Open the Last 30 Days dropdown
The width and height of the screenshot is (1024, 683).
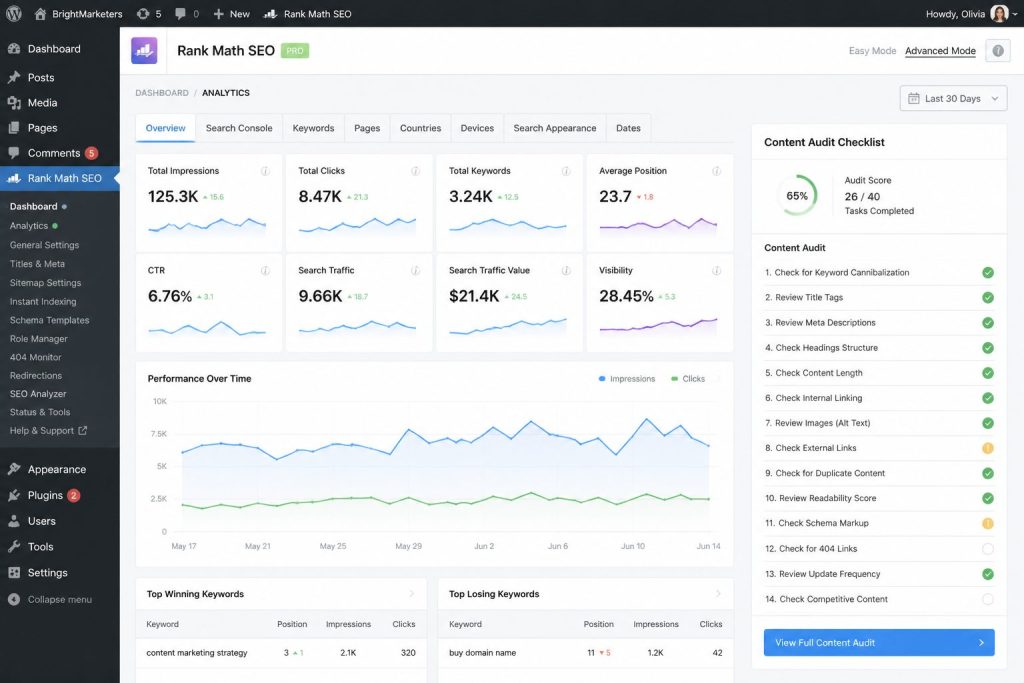[x=953, y=99]
